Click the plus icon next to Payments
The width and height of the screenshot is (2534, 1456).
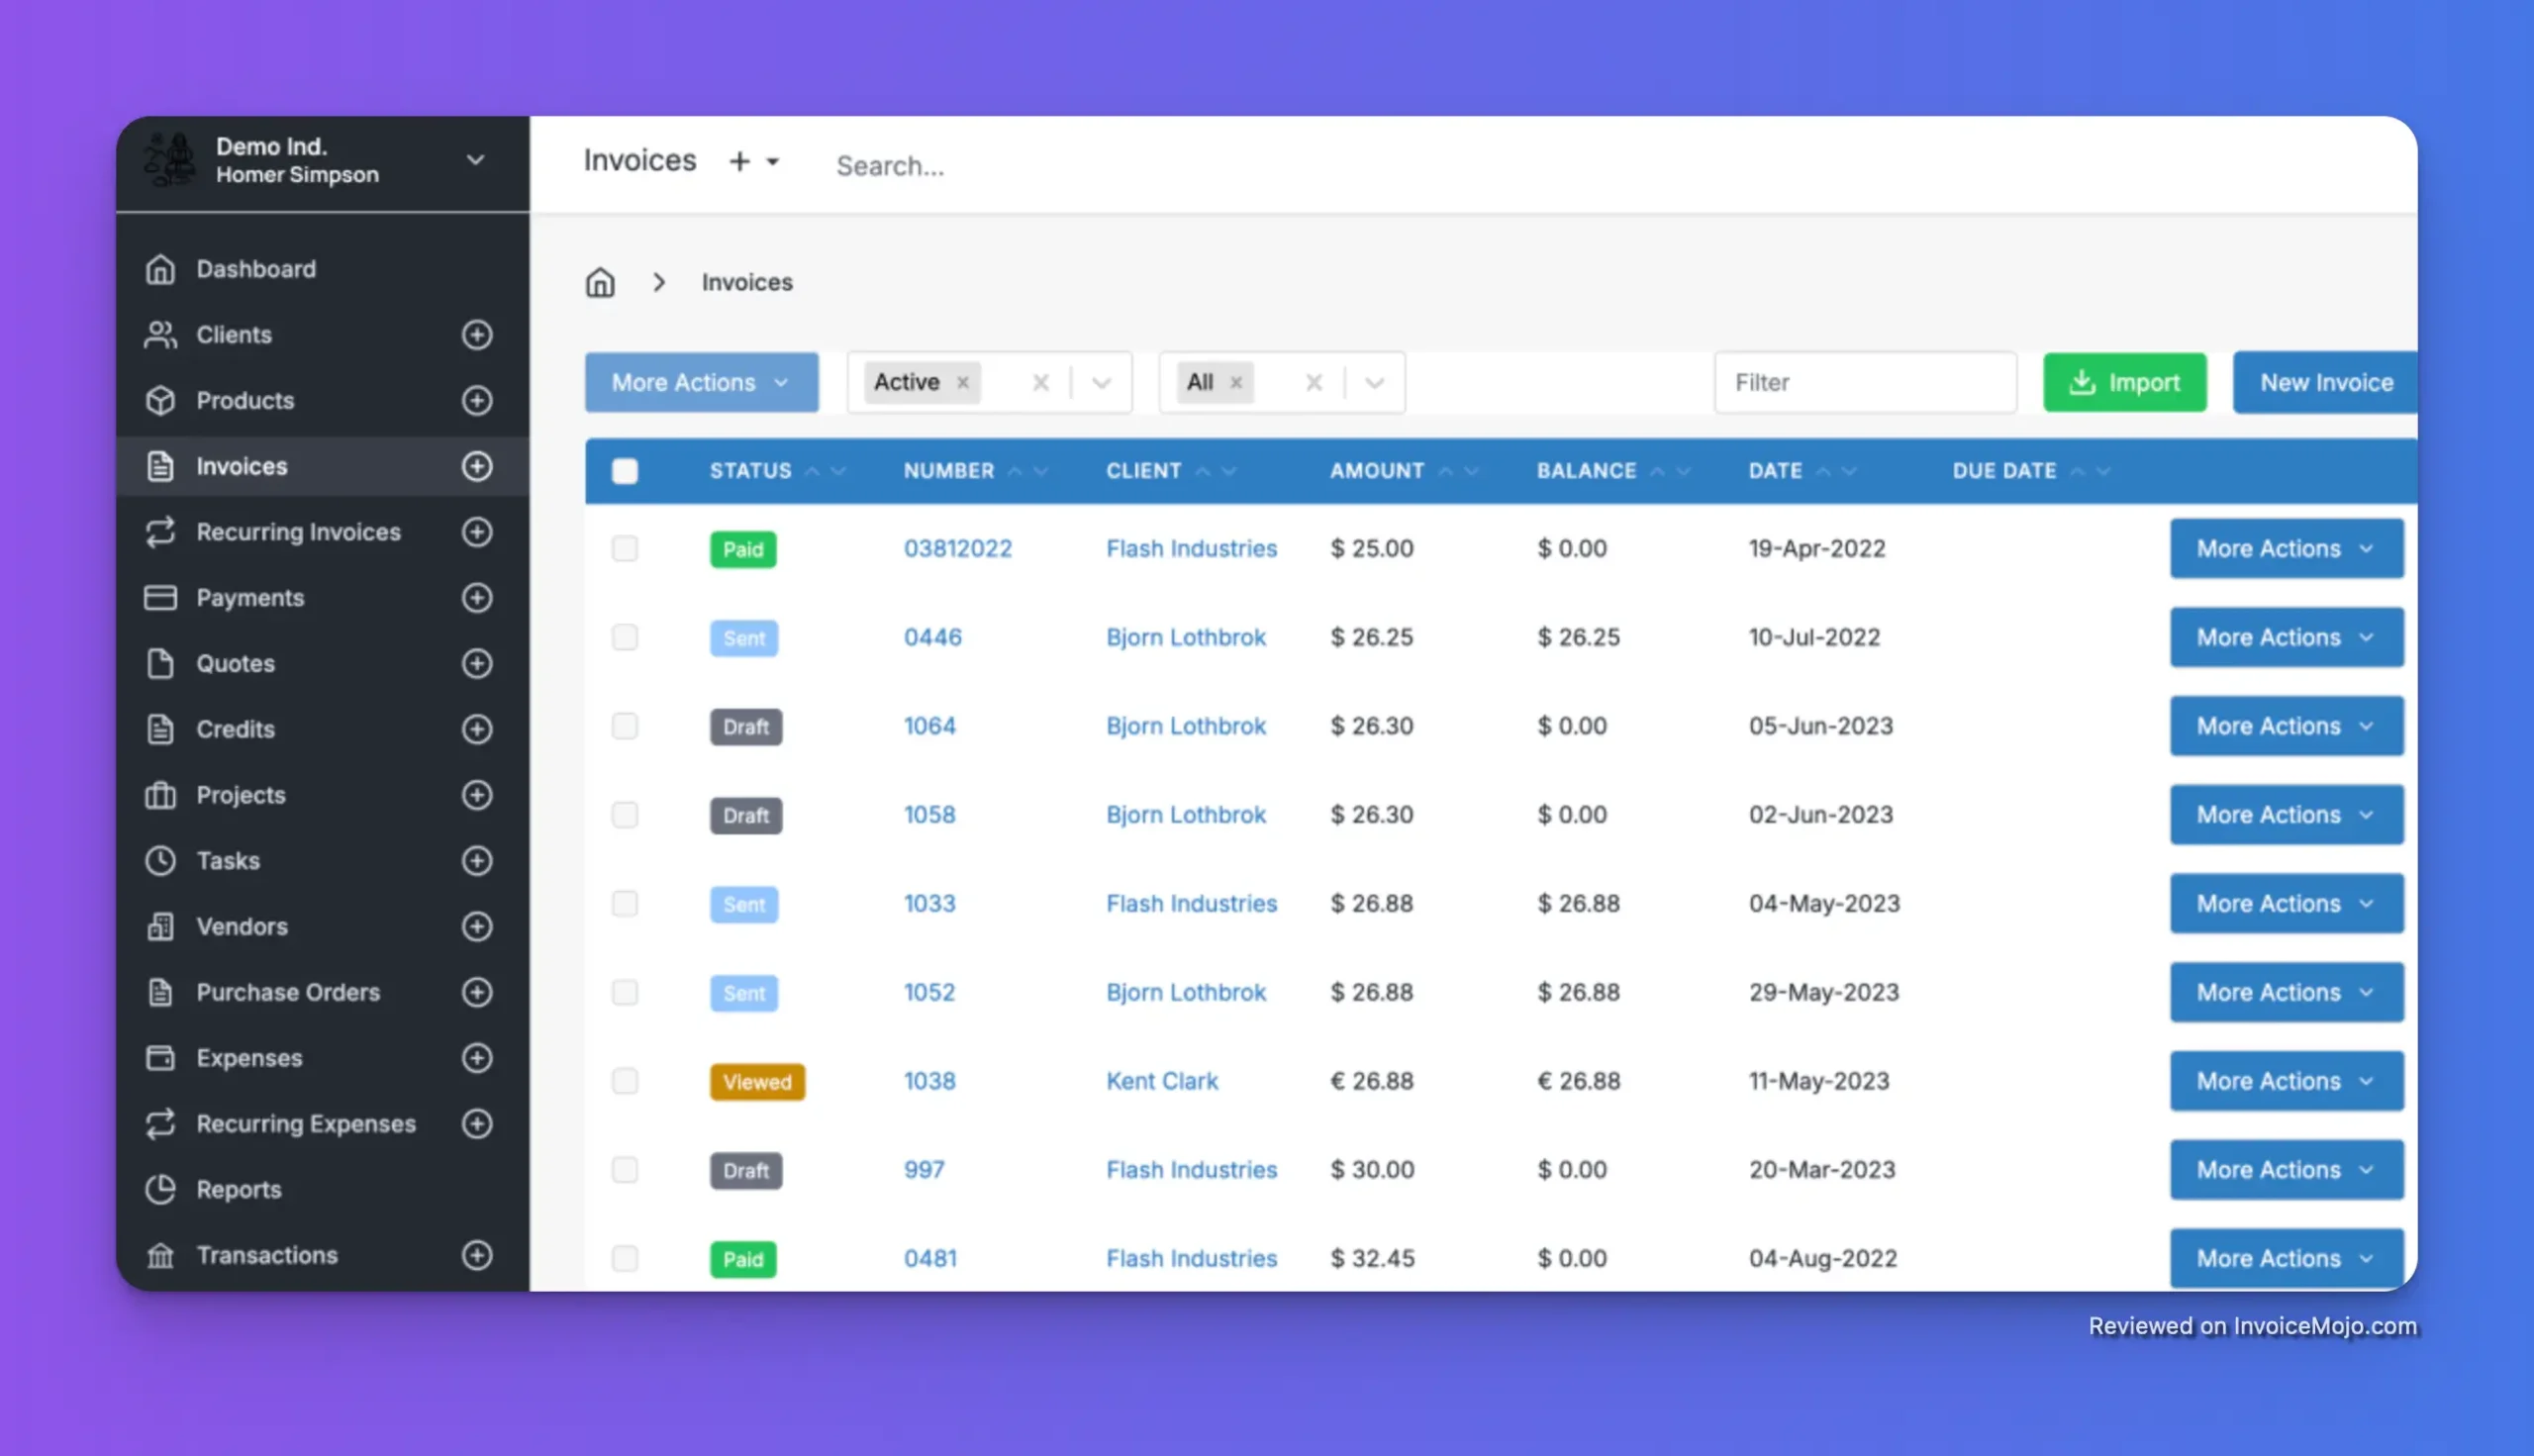point(477,598)
